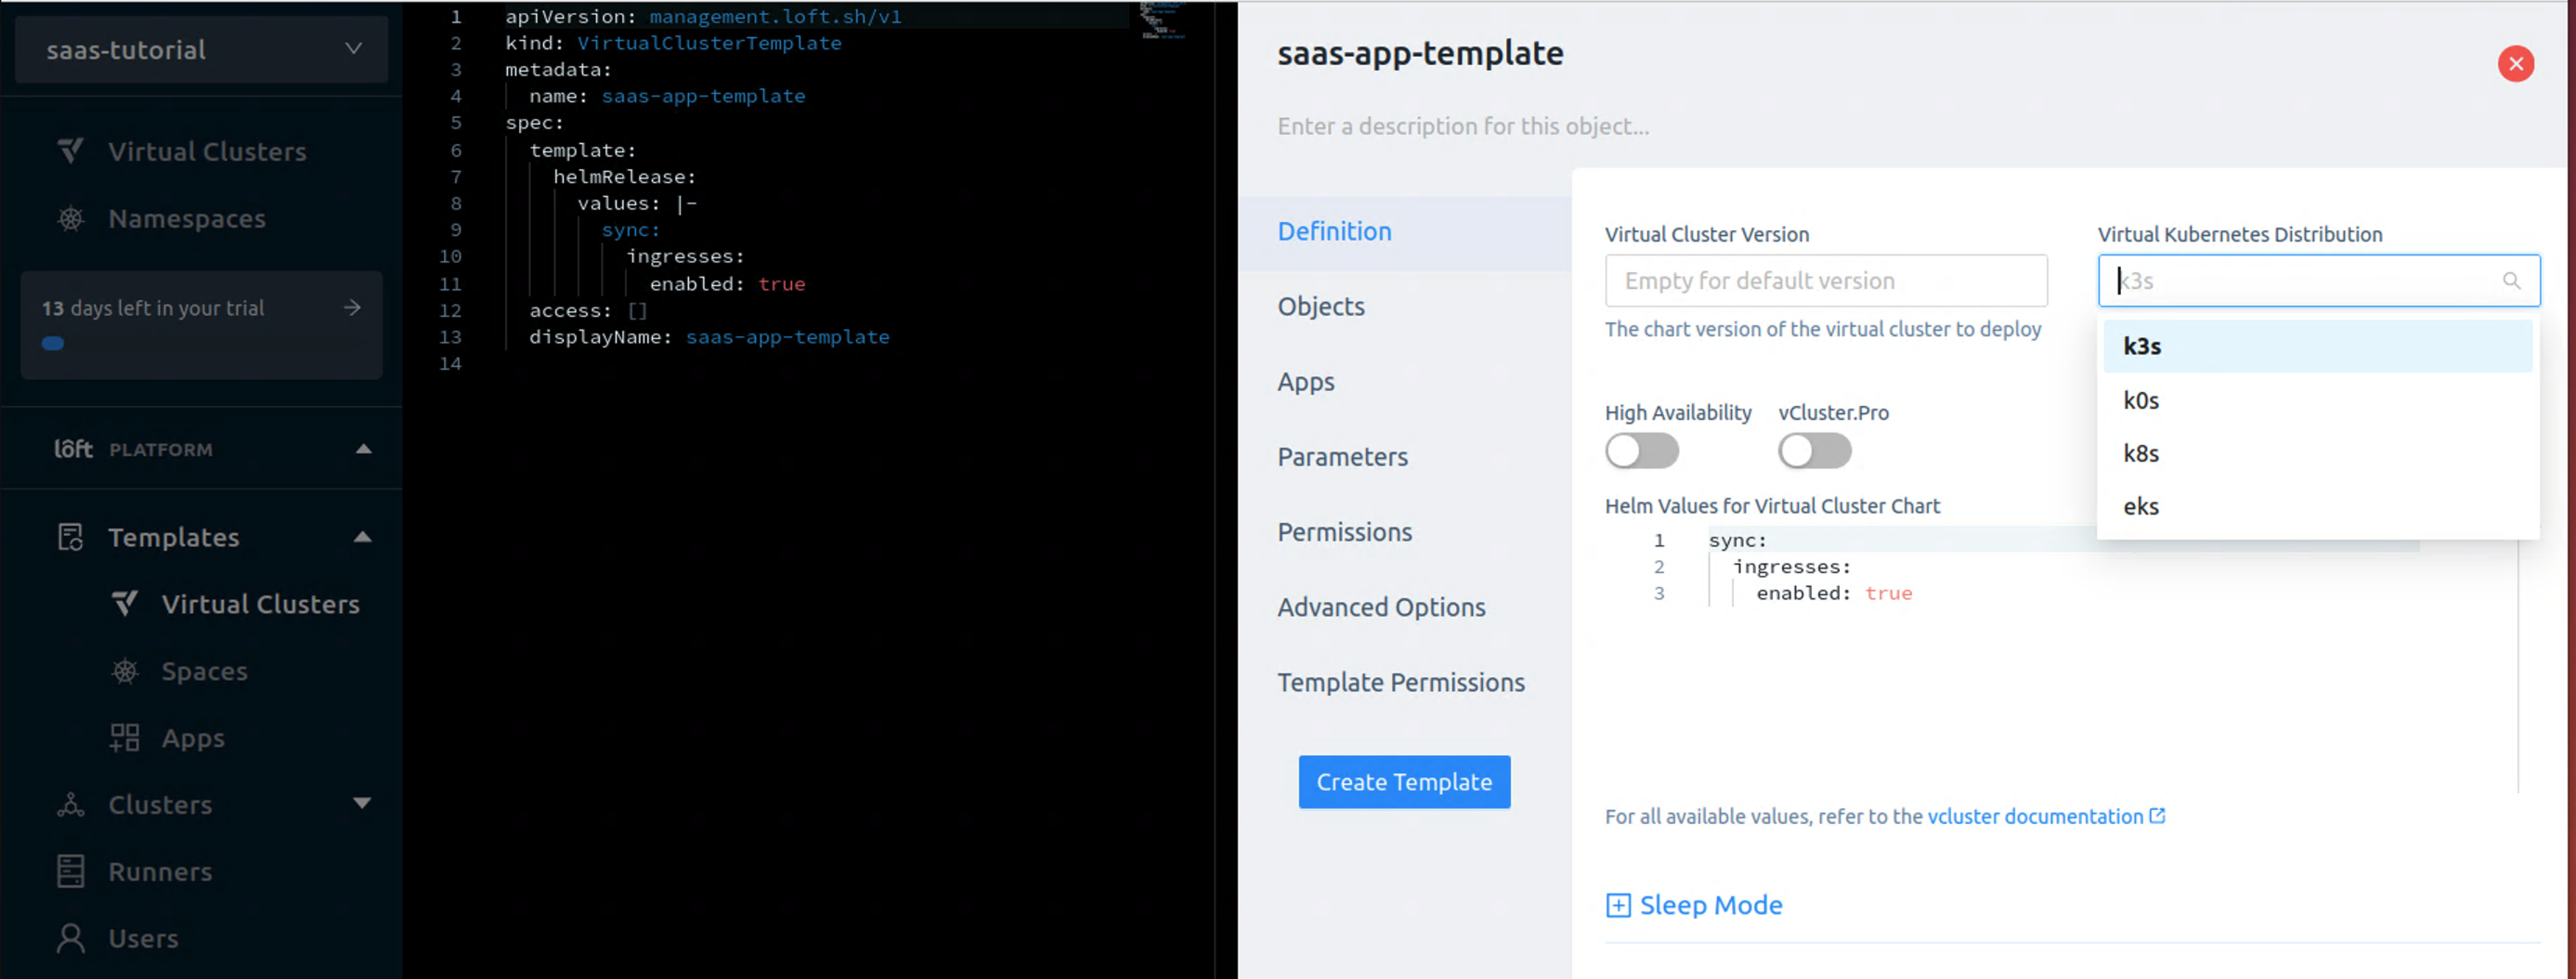Screen dimensions: 2576x979
Task: Expand the Sleep Mode section
Action: (1694, 904)
